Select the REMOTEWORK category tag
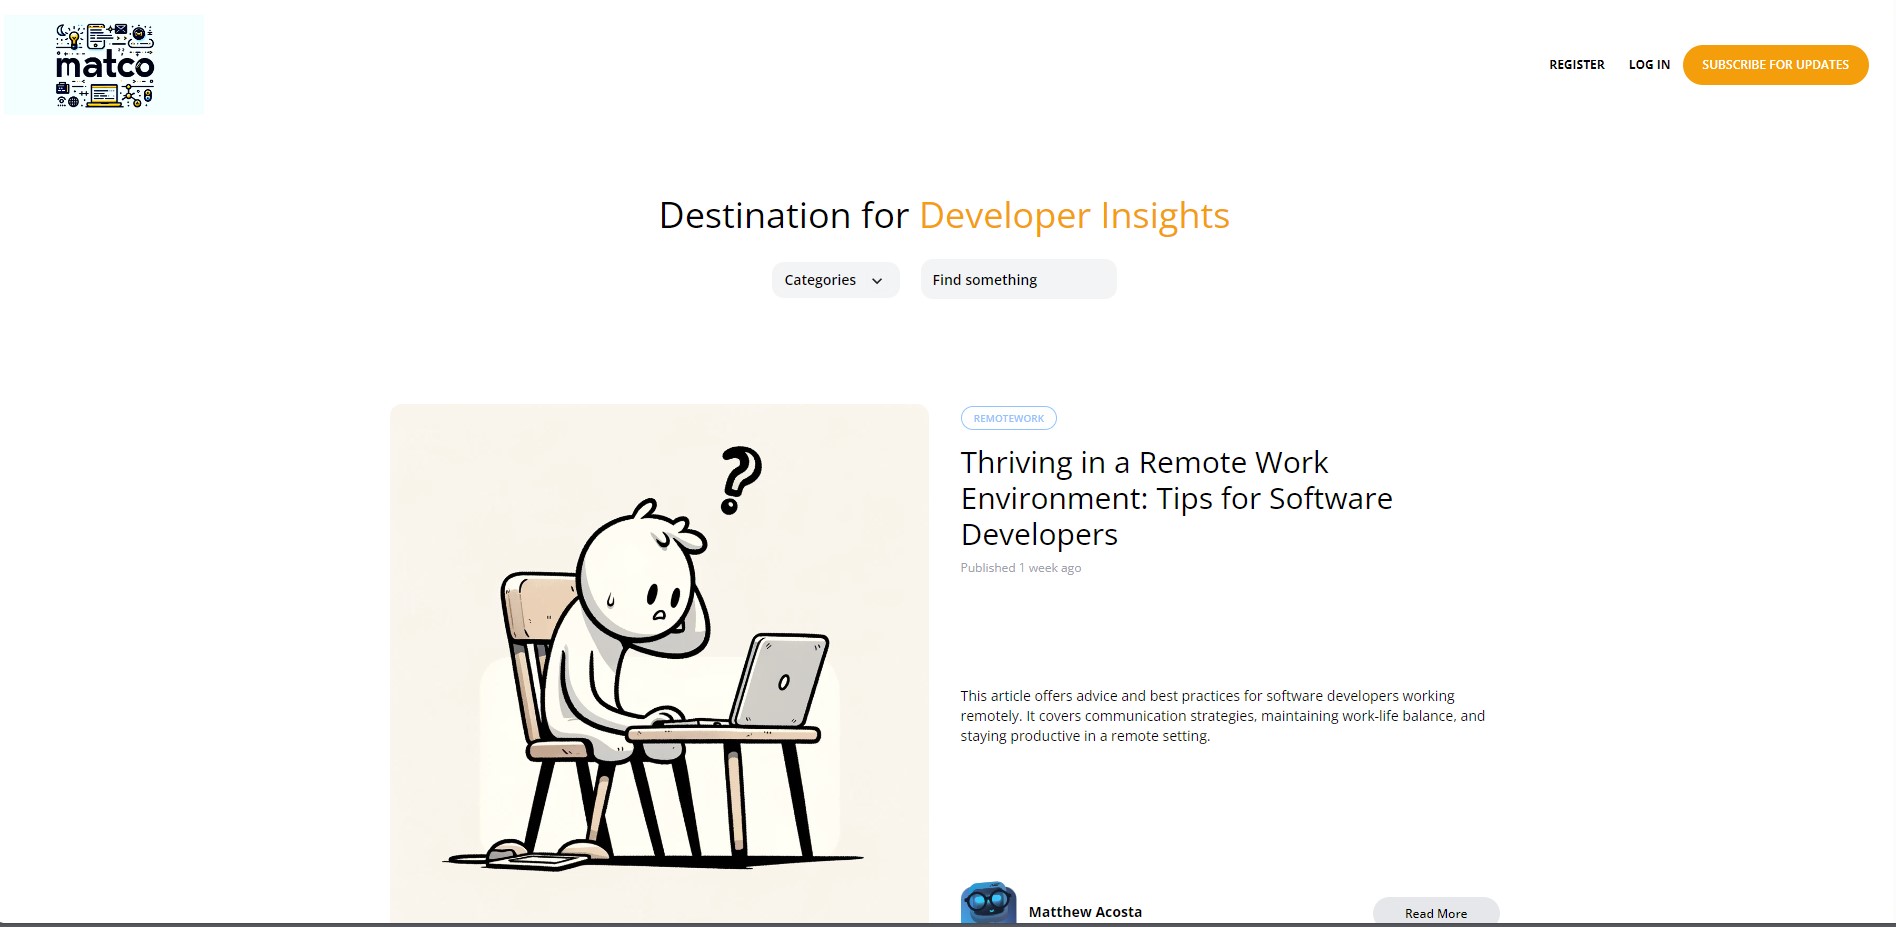The width and height of the screenshot is (1896, 927). pyautogui.click(x=1008, y=418)
